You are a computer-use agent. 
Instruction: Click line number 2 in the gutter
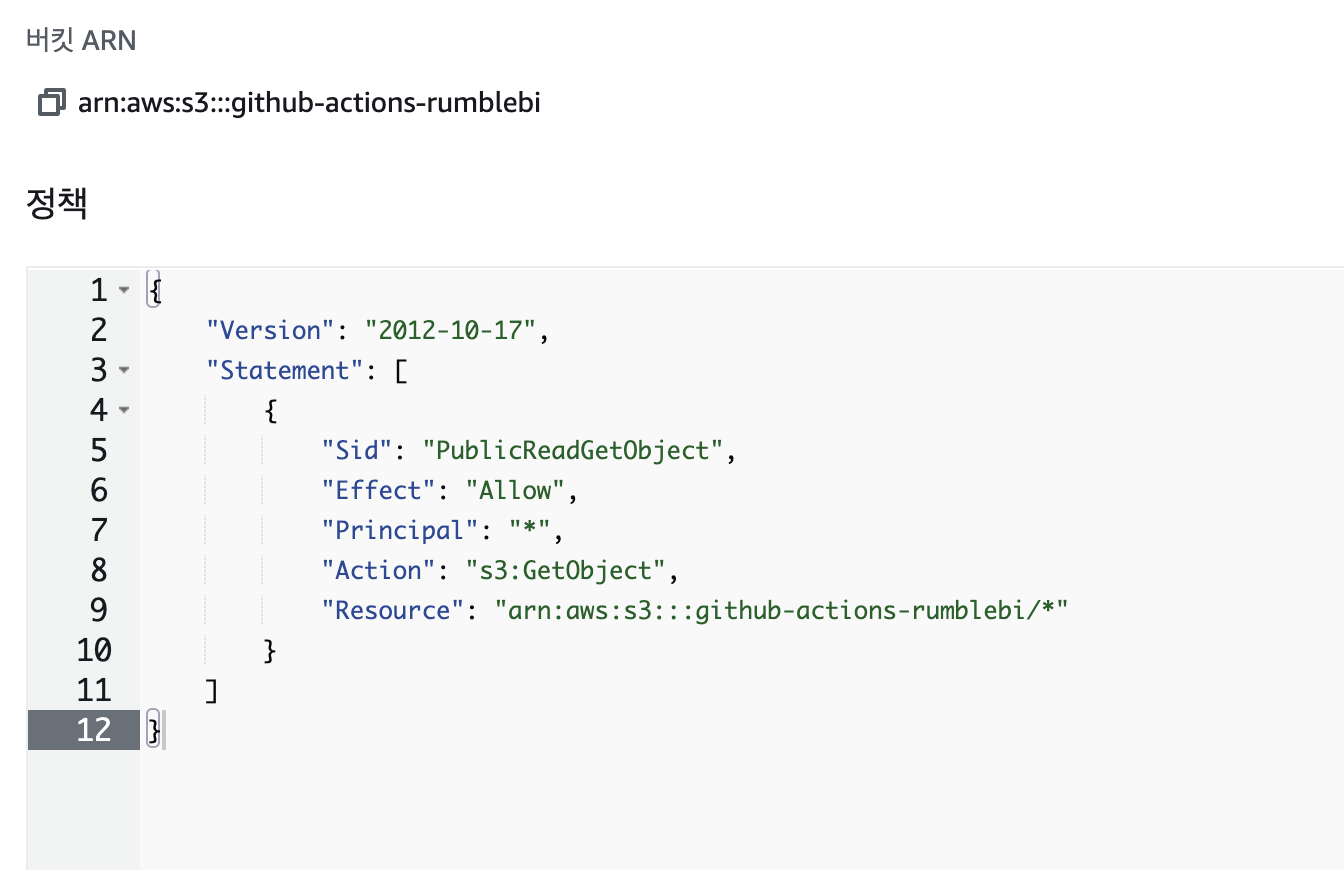pos(98,330)
